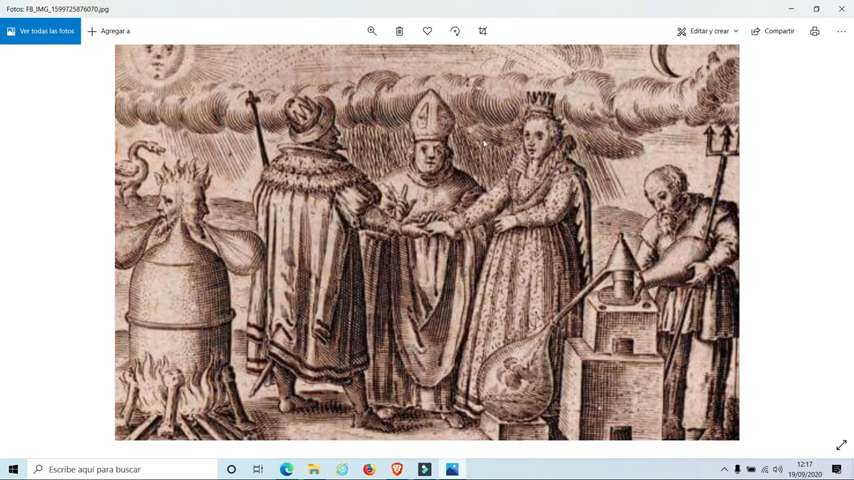Print the photo with the printer icon

pos(815,31)
